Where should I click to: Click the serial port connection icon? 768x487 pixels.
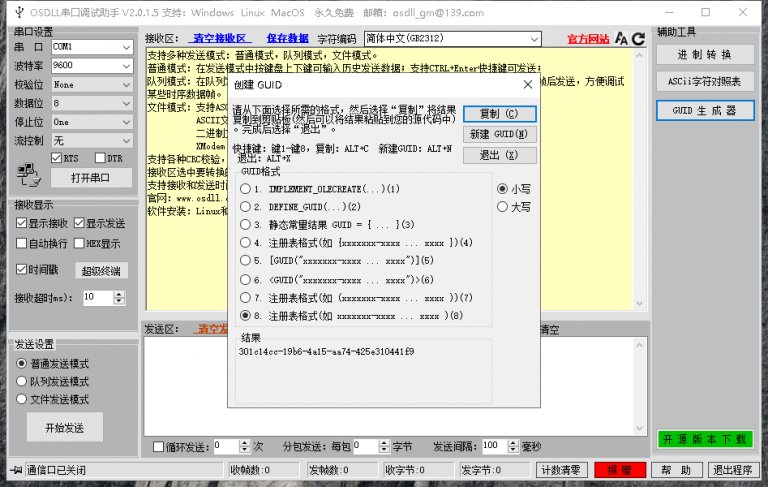[x=28, y=175]
